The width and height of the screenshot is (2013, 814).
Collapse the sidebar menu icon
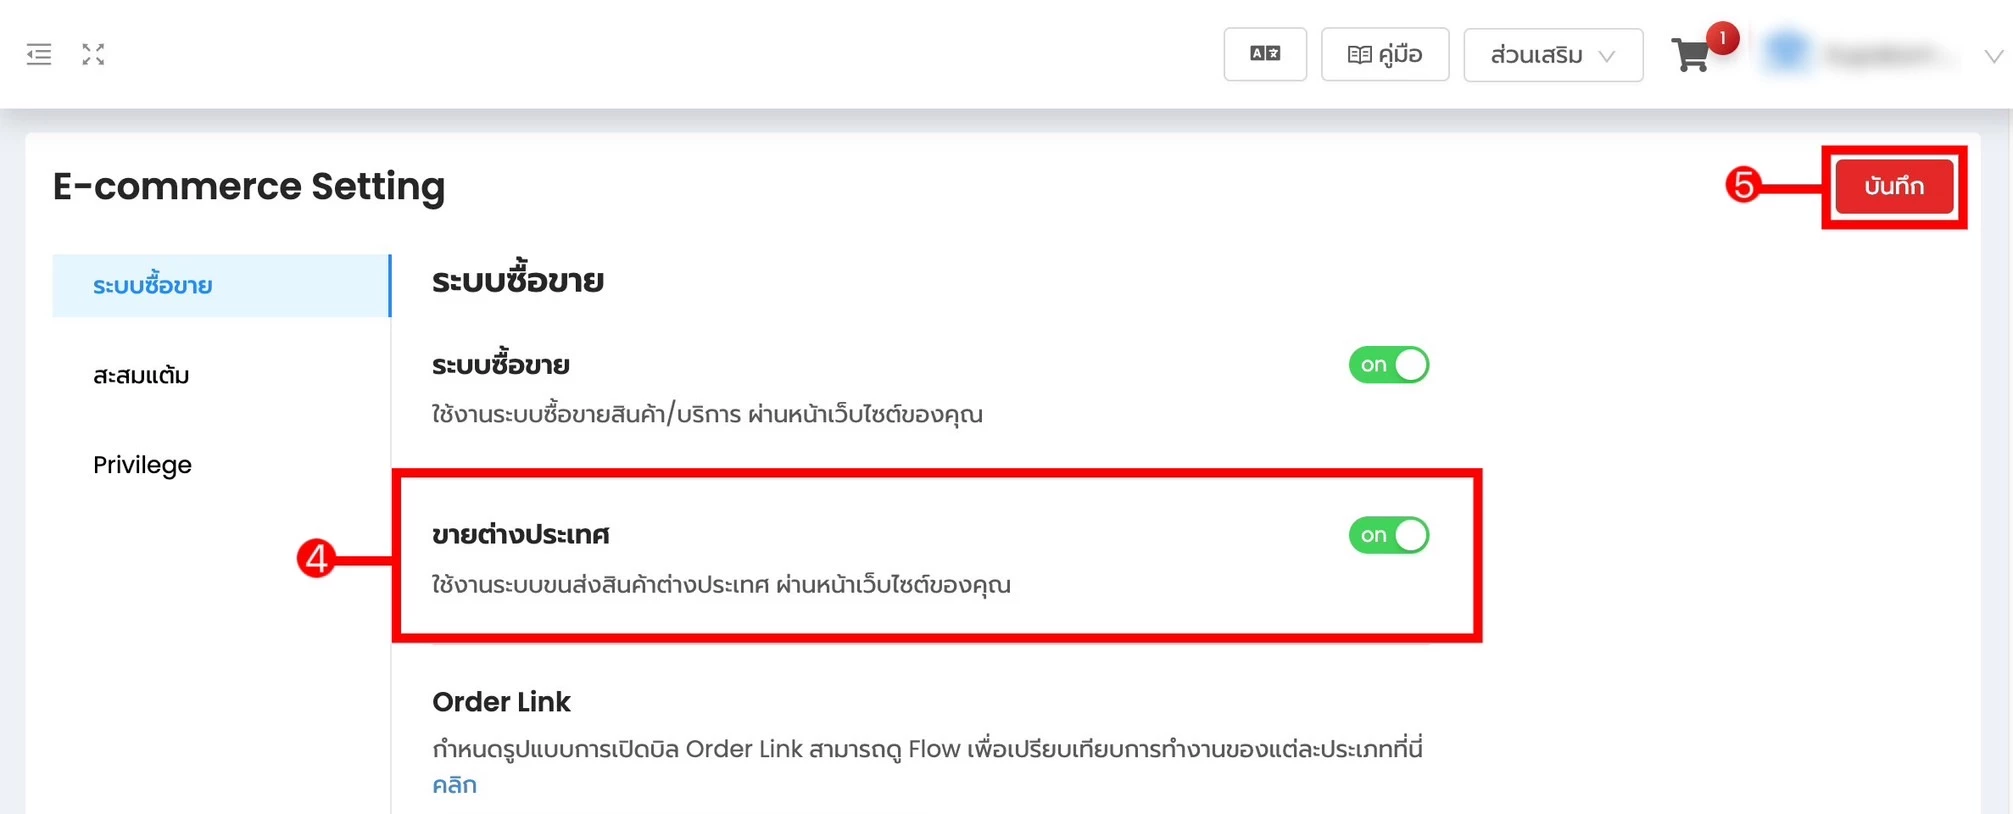(39, 54)
